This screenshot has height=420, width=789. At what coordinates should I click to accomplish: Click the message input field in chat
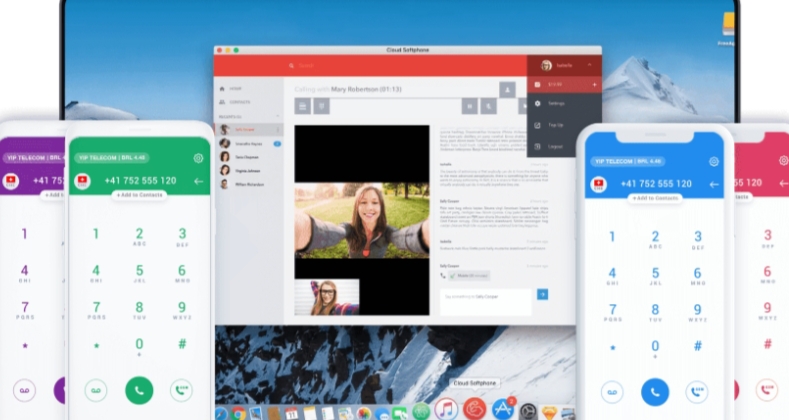[x=486, y=300]
